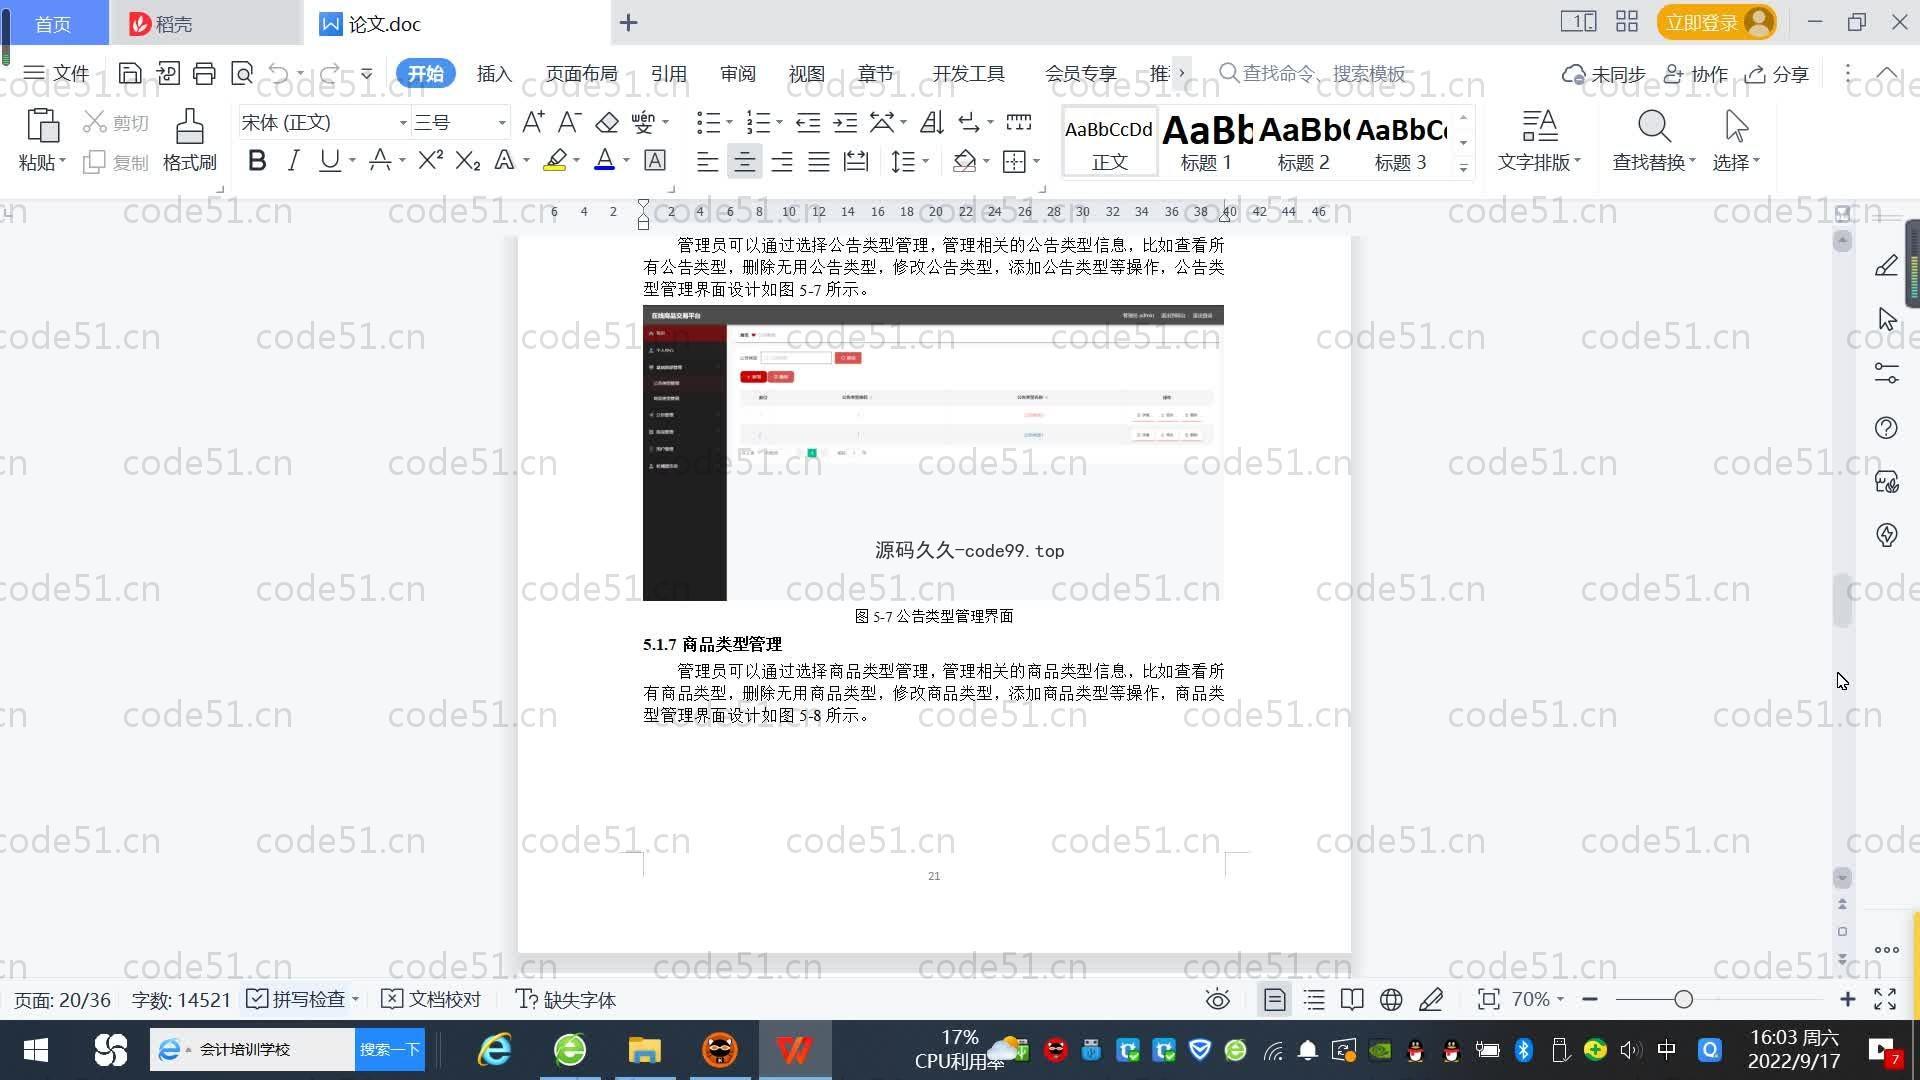
Task: Click 文档校对 in status bar
Action: [432, 1000]
